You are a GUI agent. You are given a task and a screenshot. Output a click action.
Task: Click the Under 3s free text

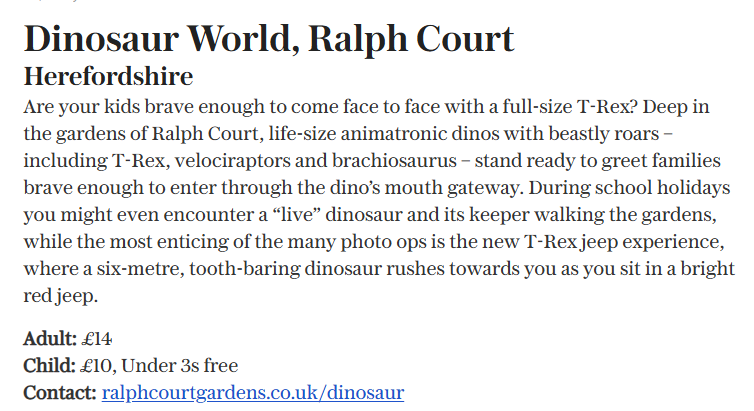tap(180, 366)
